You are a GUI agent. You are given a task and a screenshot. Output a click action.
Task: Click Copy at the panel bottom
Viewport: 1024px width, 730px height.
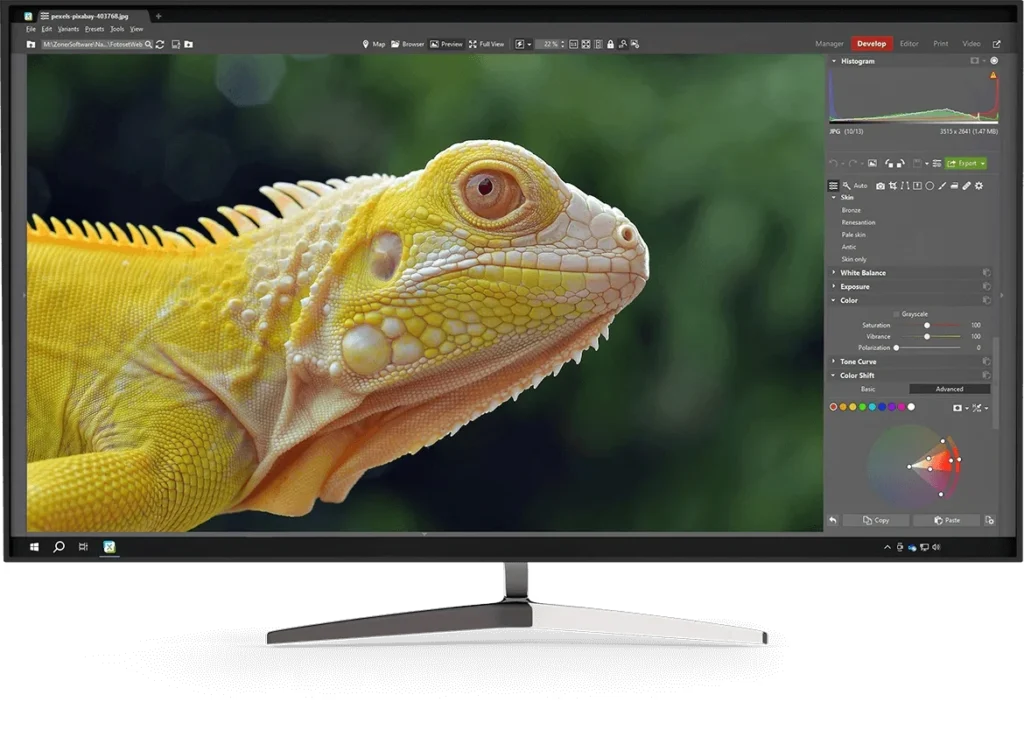875,520
